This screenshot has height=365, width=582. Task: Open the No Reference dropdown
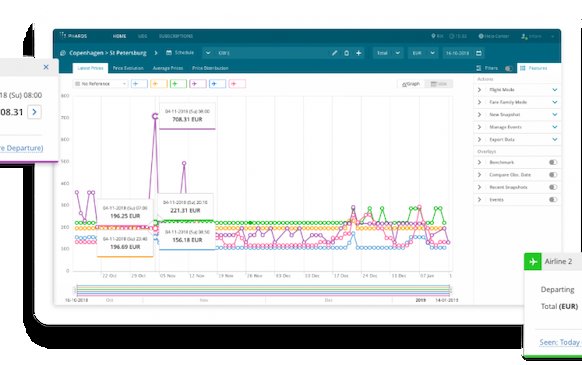pos(101,84)
